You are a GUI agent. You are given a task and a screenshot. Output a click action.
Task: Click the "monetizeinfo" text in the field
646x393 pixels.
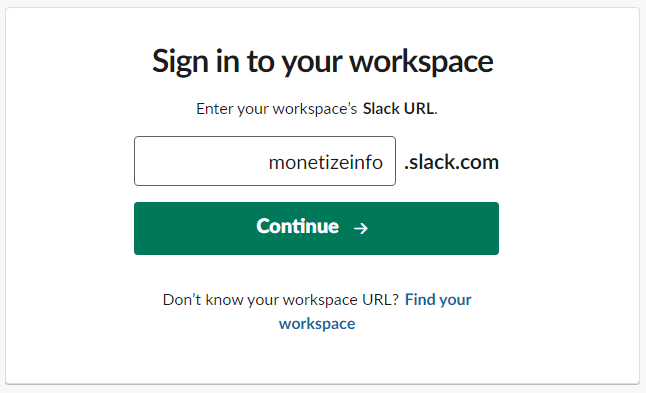tap(325, 162)
